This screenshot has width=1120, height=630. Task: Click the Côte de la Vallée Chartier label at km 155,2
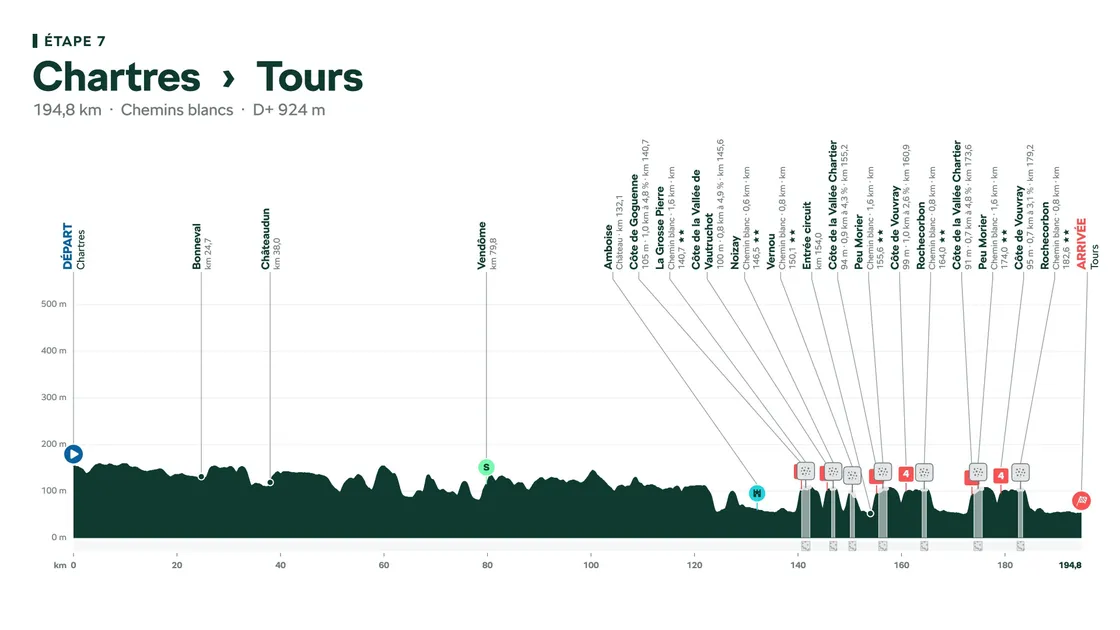click(x=839, y=205)
